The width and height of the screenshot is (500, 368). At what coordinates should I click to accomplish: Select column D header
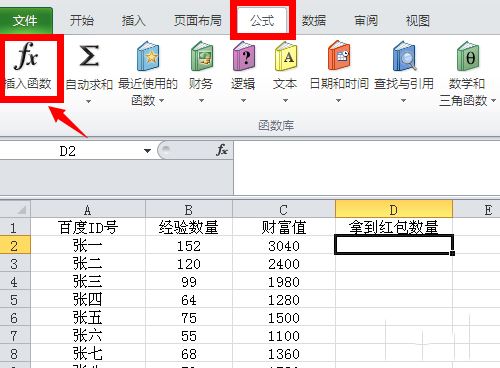[x=394, y=210]
